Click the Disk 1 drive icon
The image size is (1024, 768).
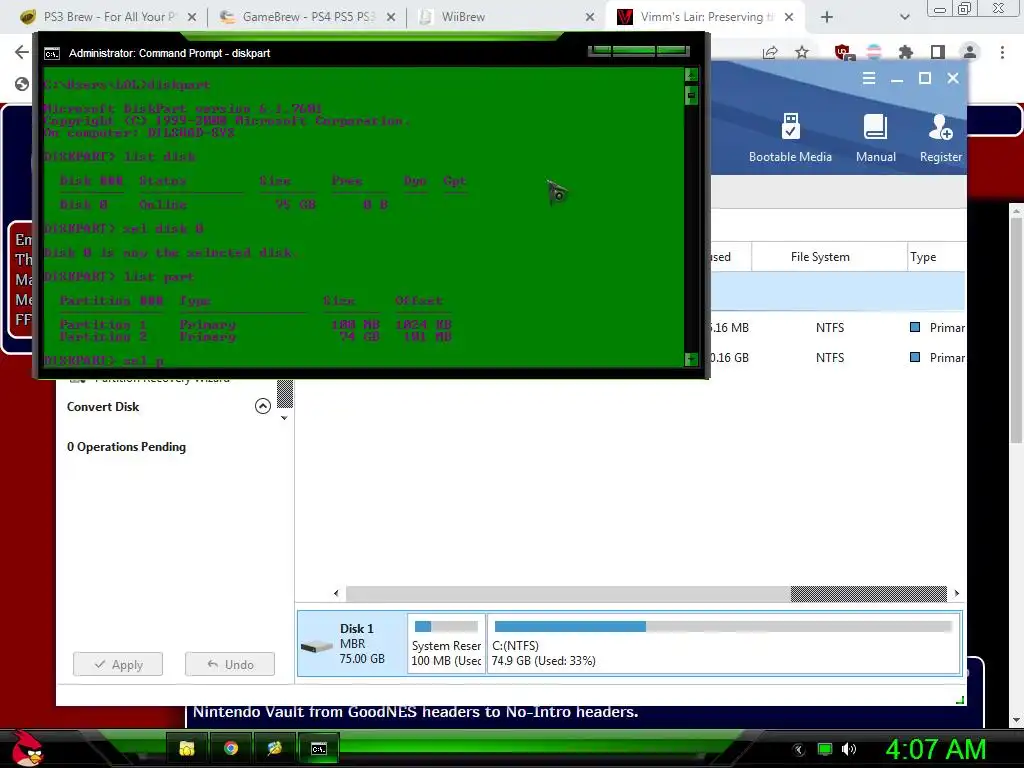coord(317,646)
